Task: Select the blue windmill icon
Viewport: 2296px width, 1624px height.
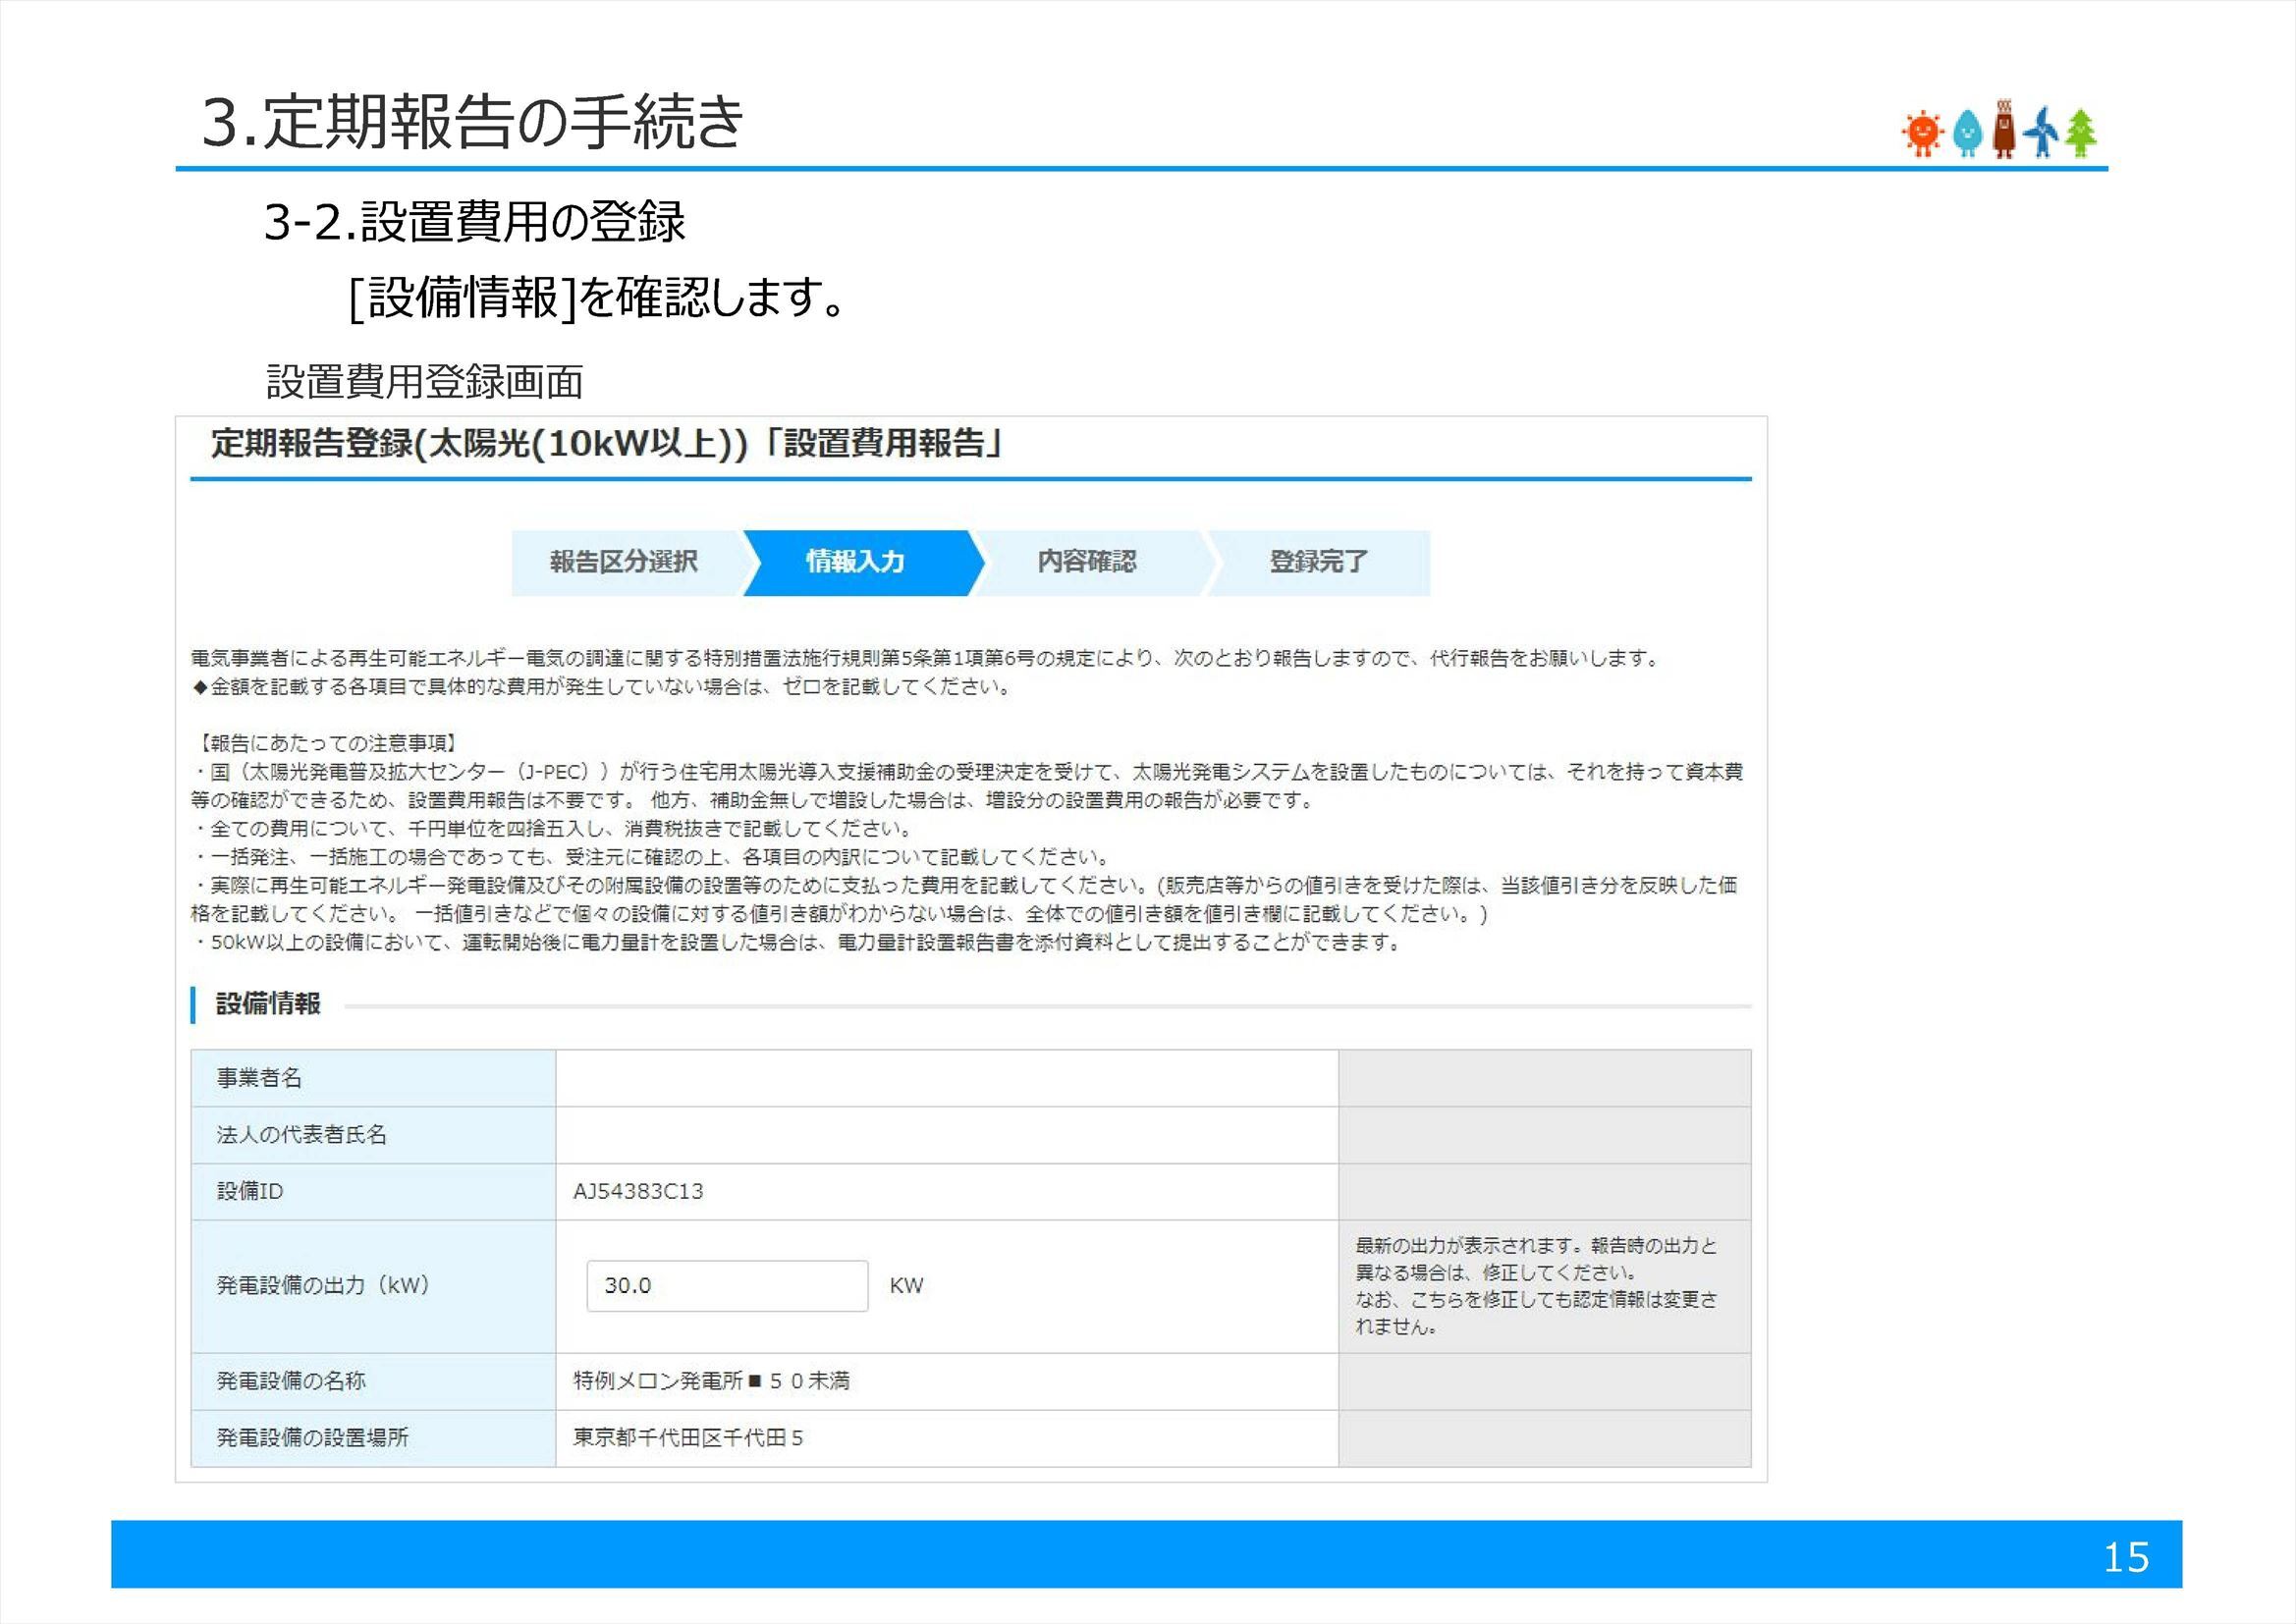Action: (x=2043, y=130)
